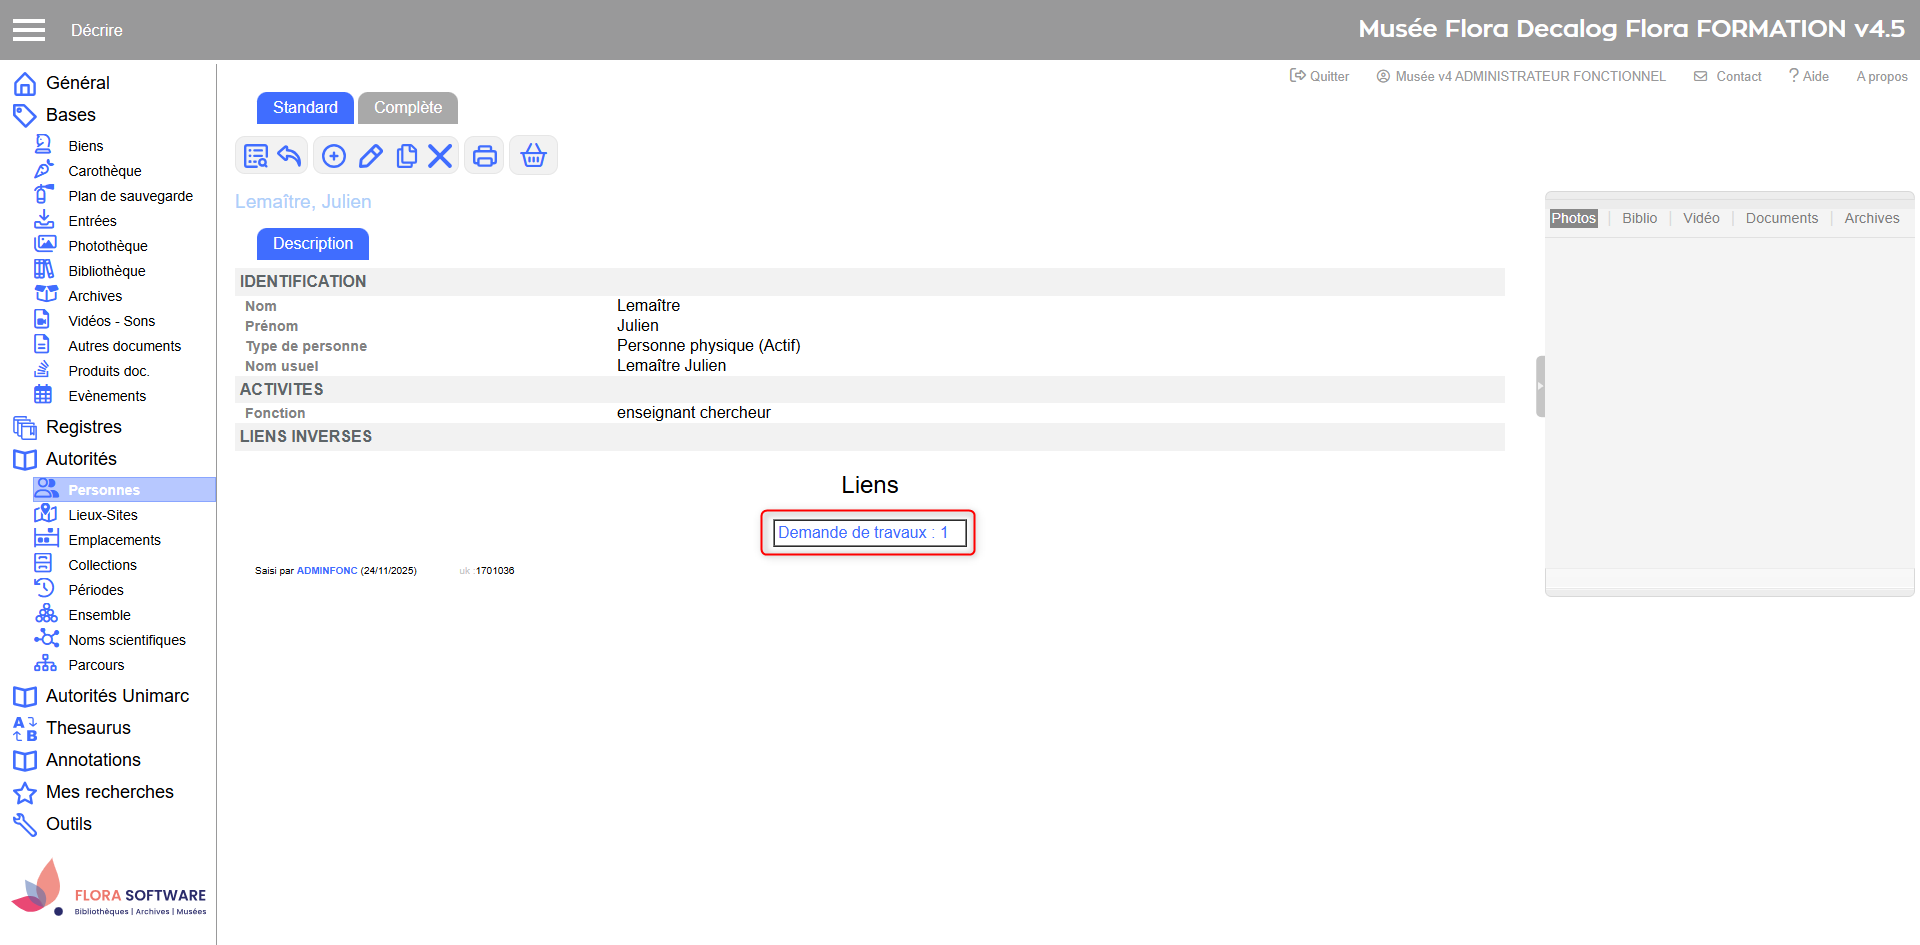The image size is (1920, 945).
Task: Open the Demande de travaux link
Action: 862,533
